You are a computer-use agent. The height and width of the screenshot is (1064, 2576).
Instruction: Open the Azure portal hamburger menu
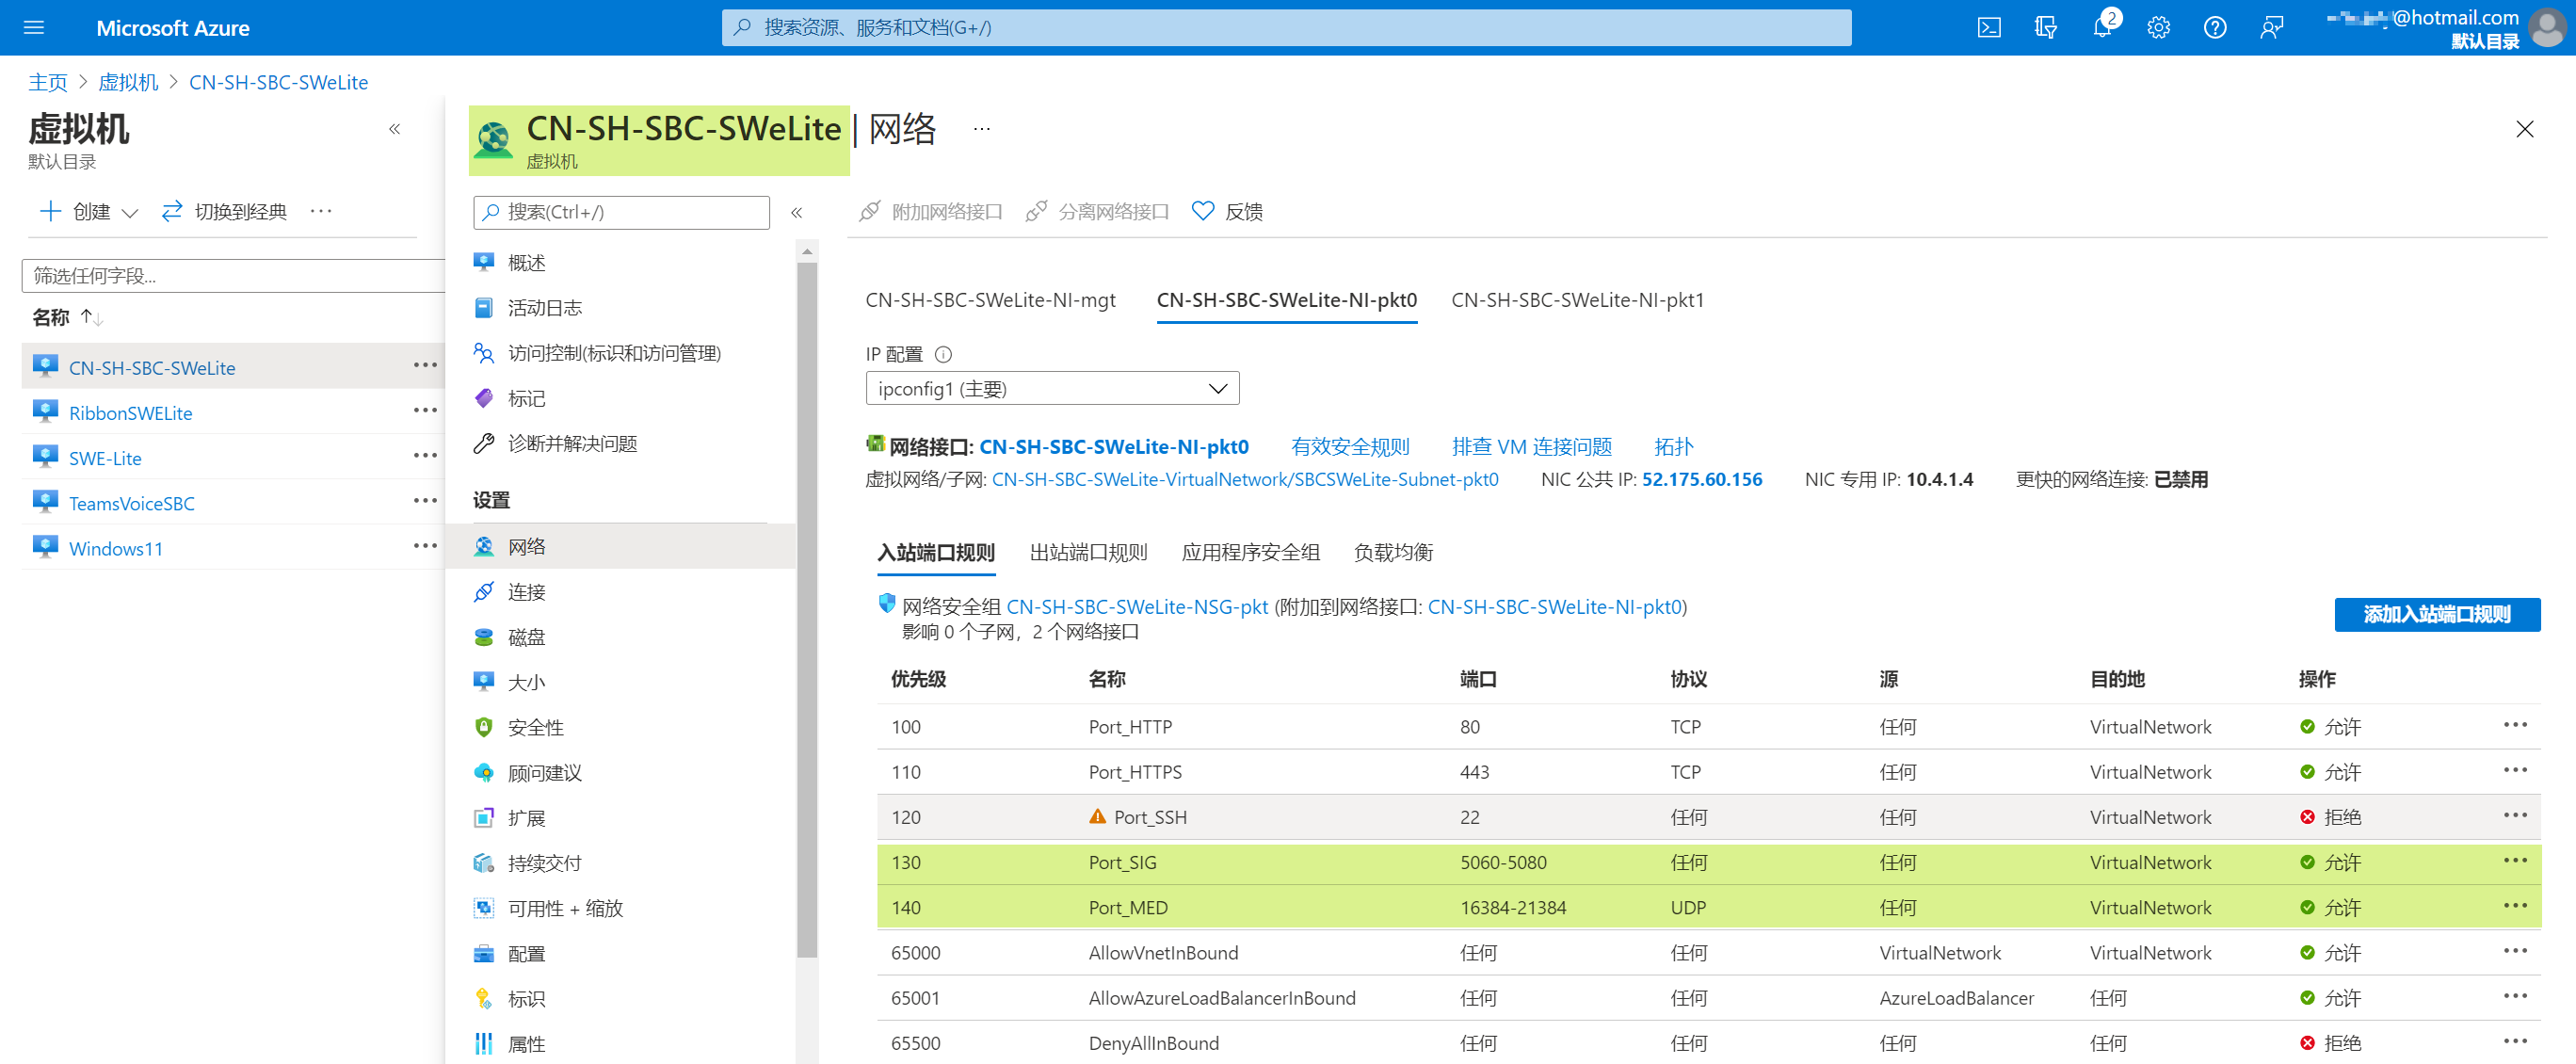click(x=34, y=27)
